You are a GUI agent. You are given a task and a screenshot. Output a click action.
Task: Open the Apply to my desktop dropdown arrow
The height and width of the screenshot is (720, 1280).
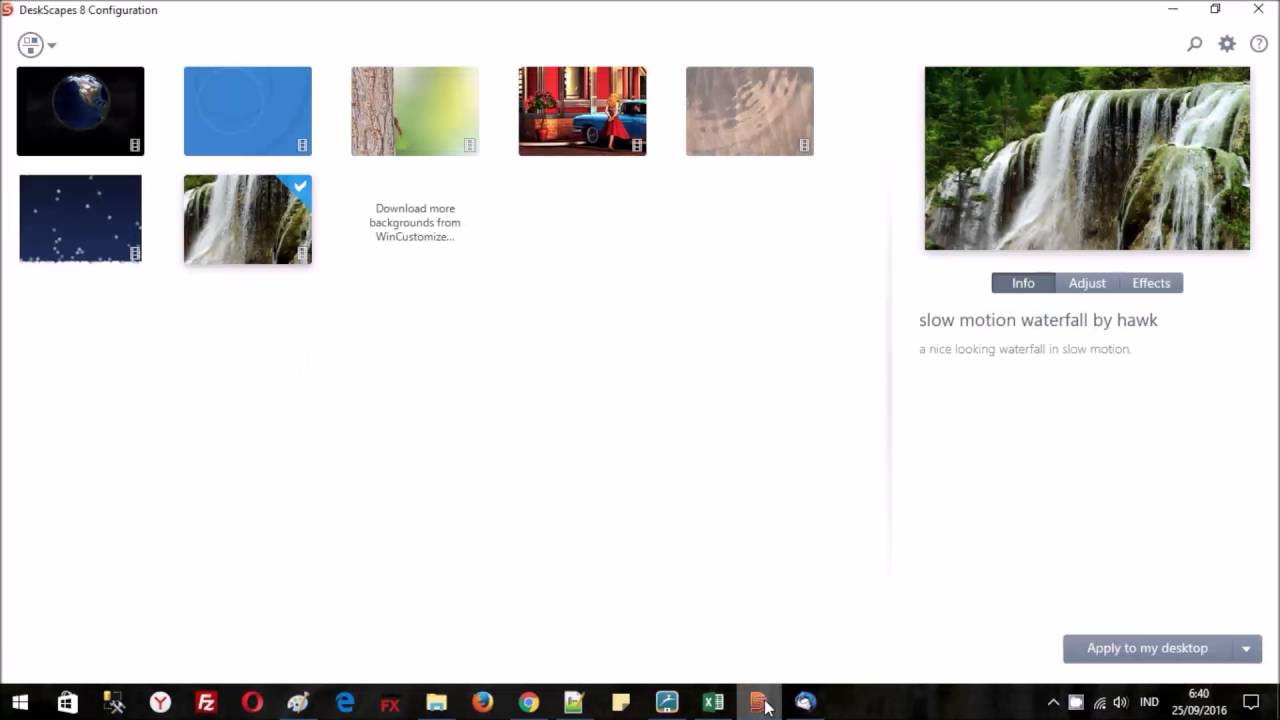[1245, 648]
